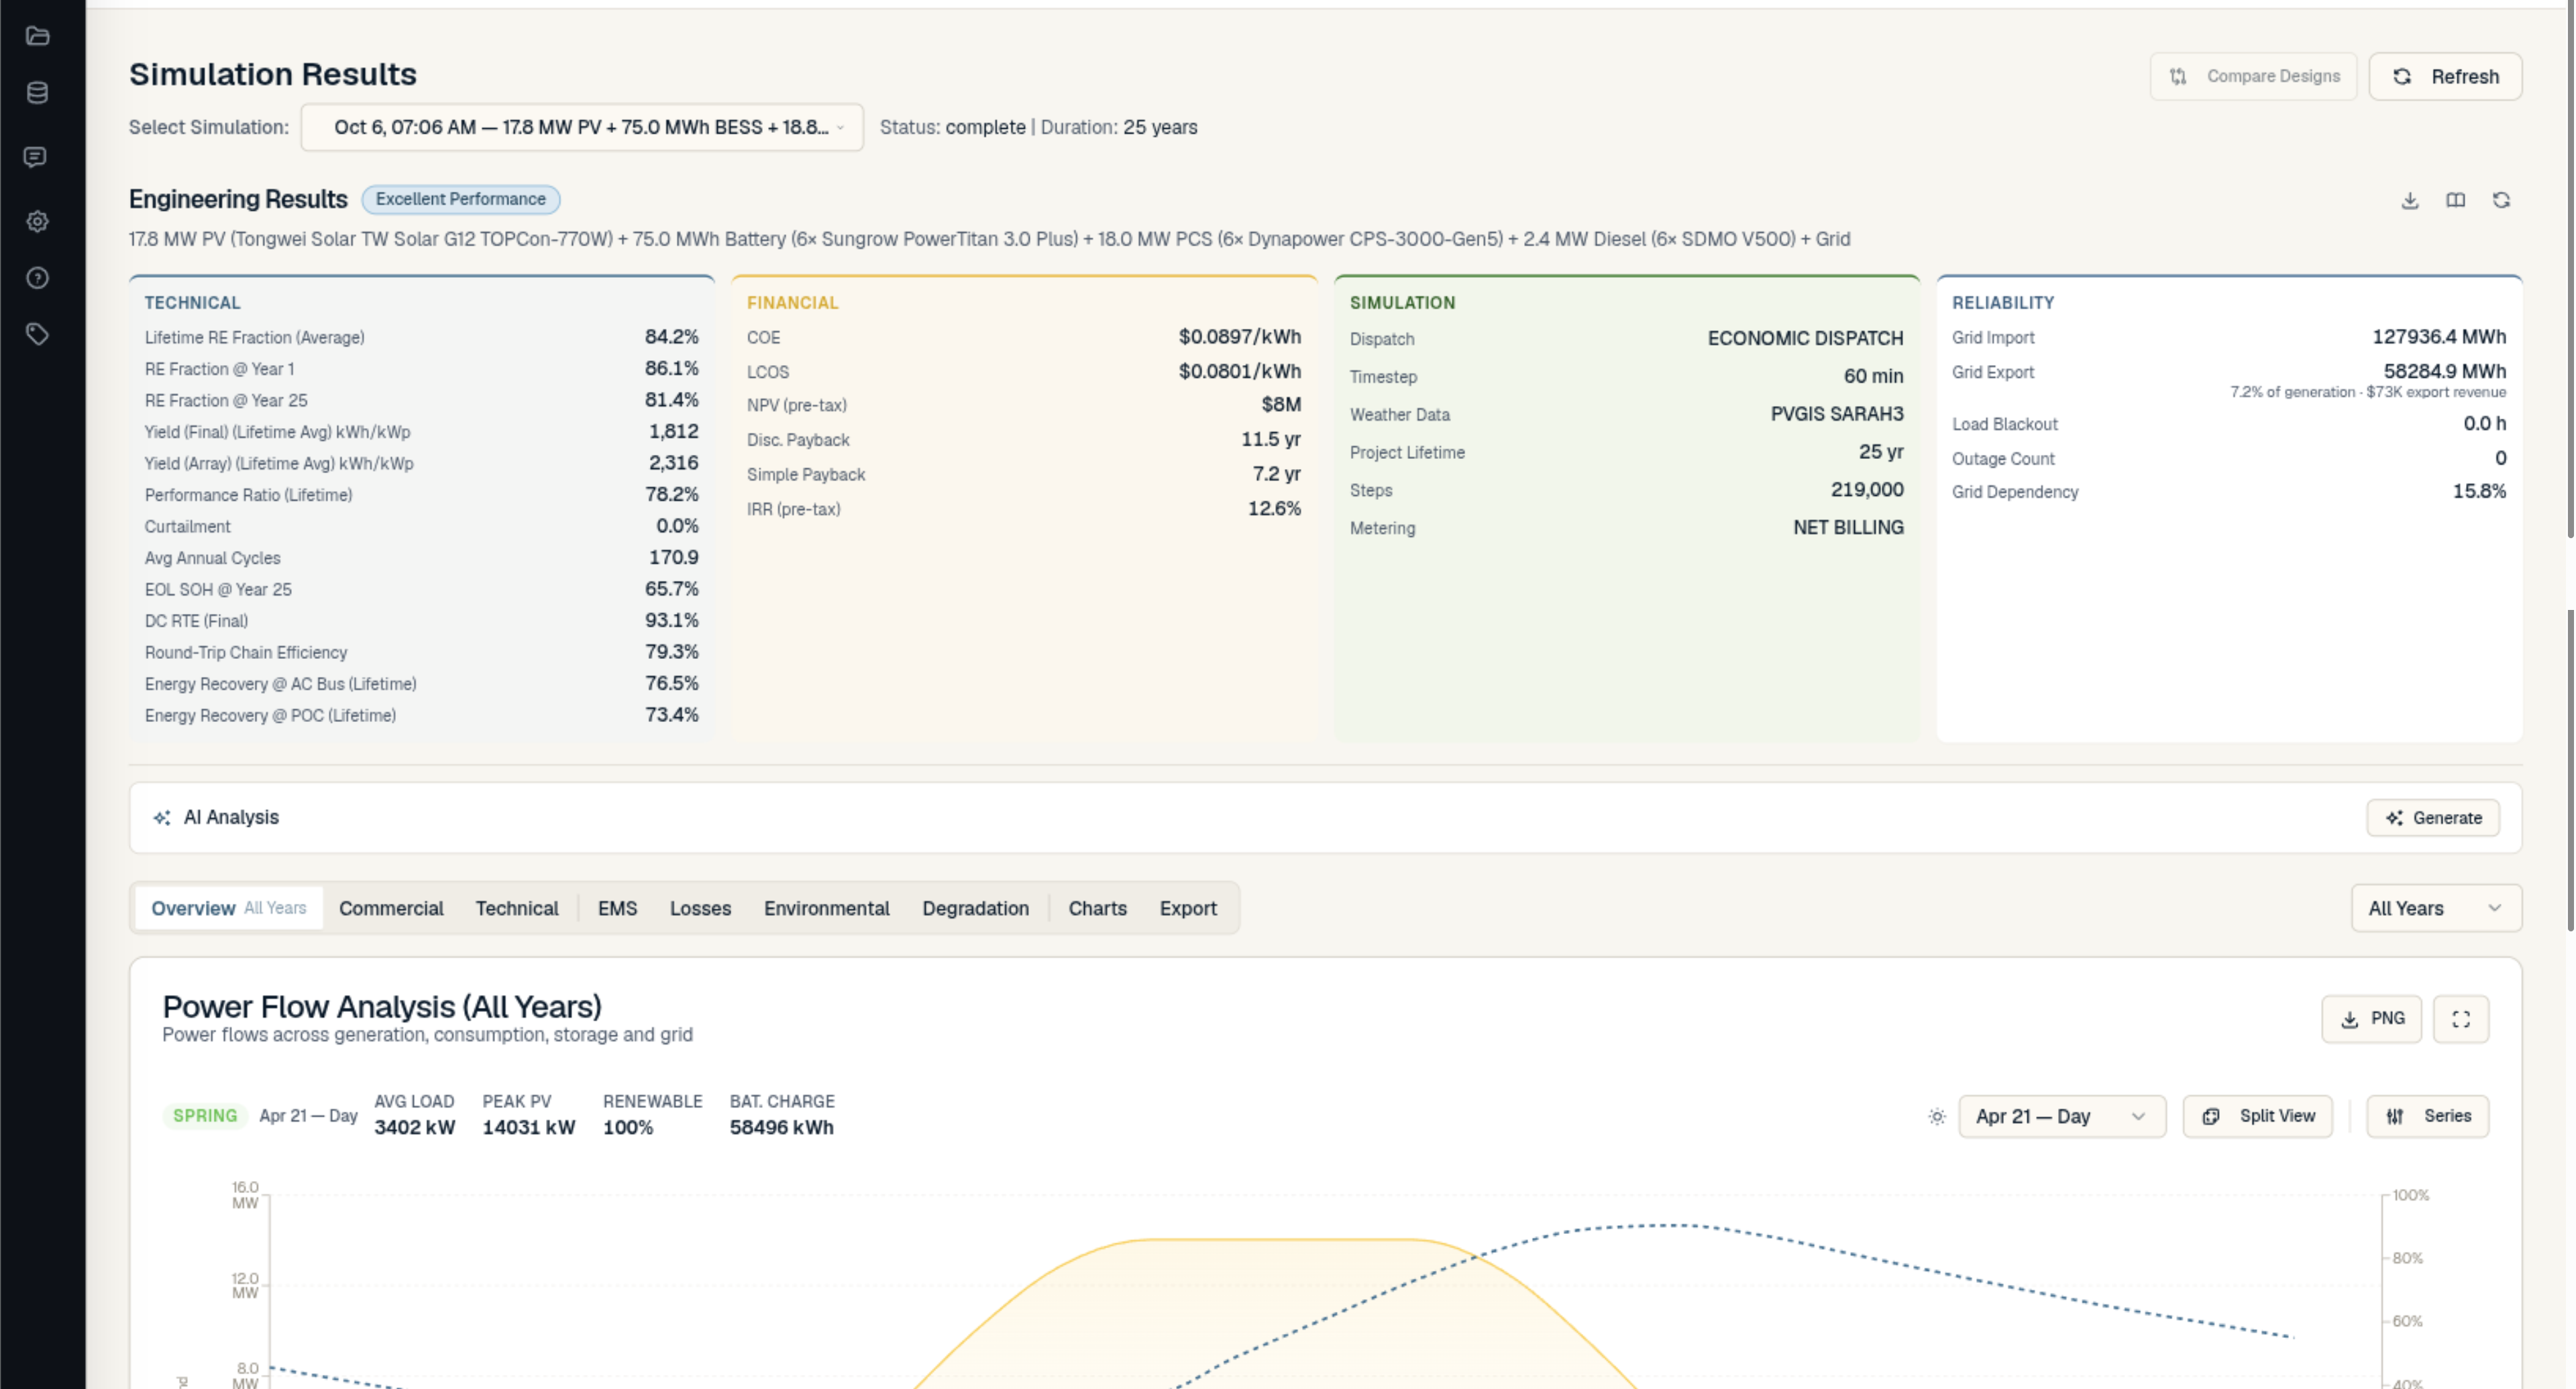Screen dimensions: 2576x1389
Task: Open the chat message icon in sidebar
Action: pos(35,157)
